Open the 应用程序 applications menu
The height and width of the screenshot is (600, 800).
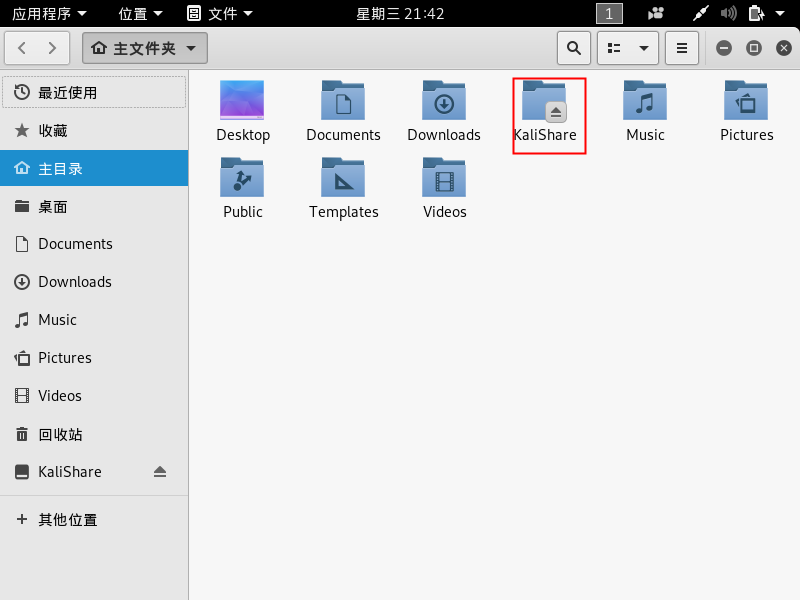click(49, 13)
